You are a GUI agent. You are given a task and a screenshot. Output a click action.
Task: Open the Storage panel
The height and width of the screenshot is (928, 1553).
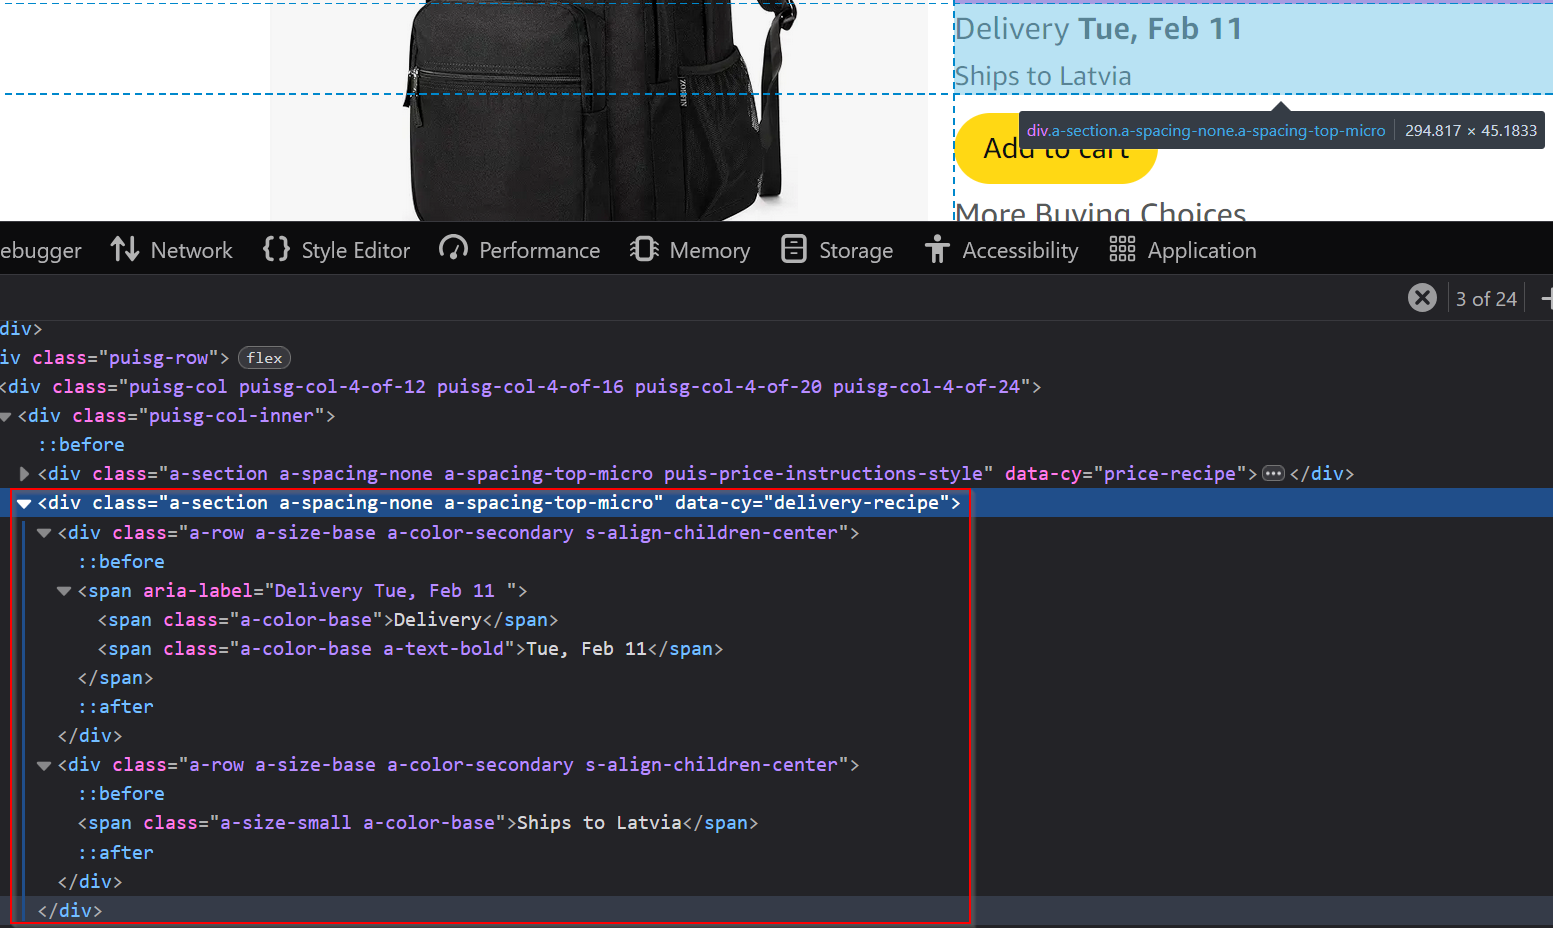[x=837, y=249]
